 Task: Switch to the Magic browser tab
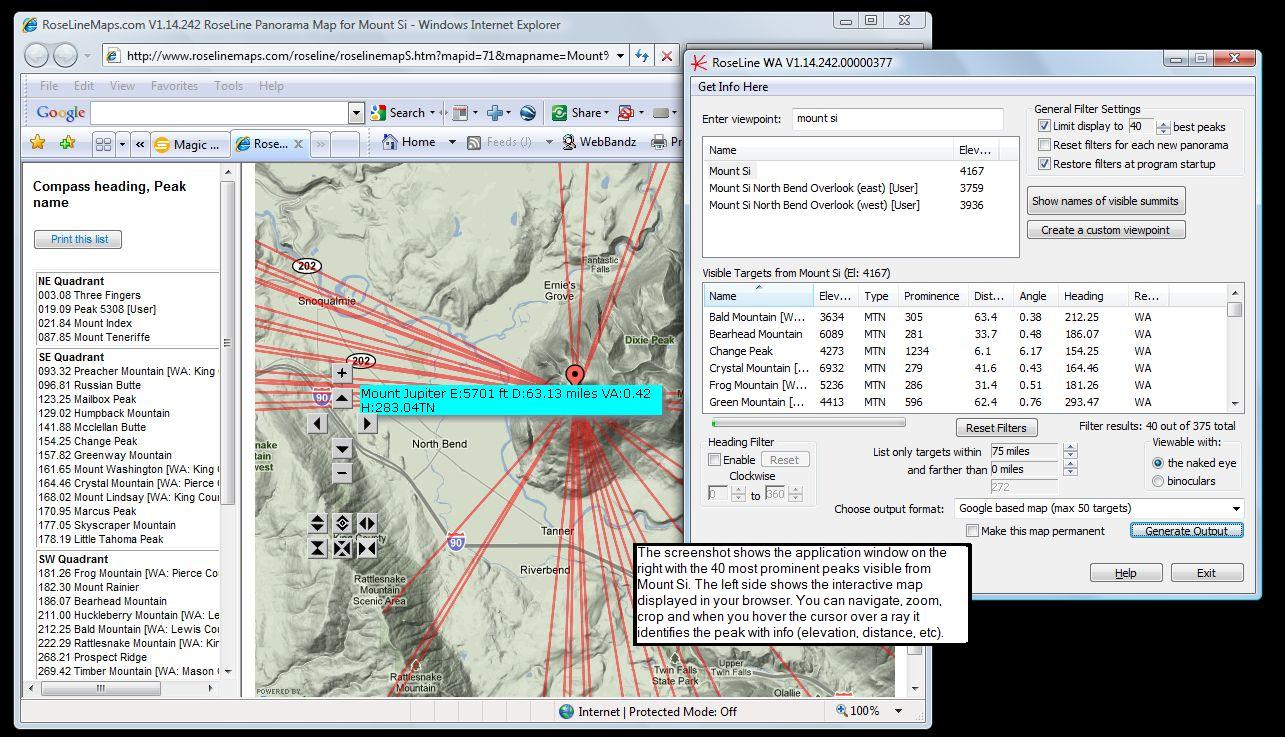[x=188, y=144]
